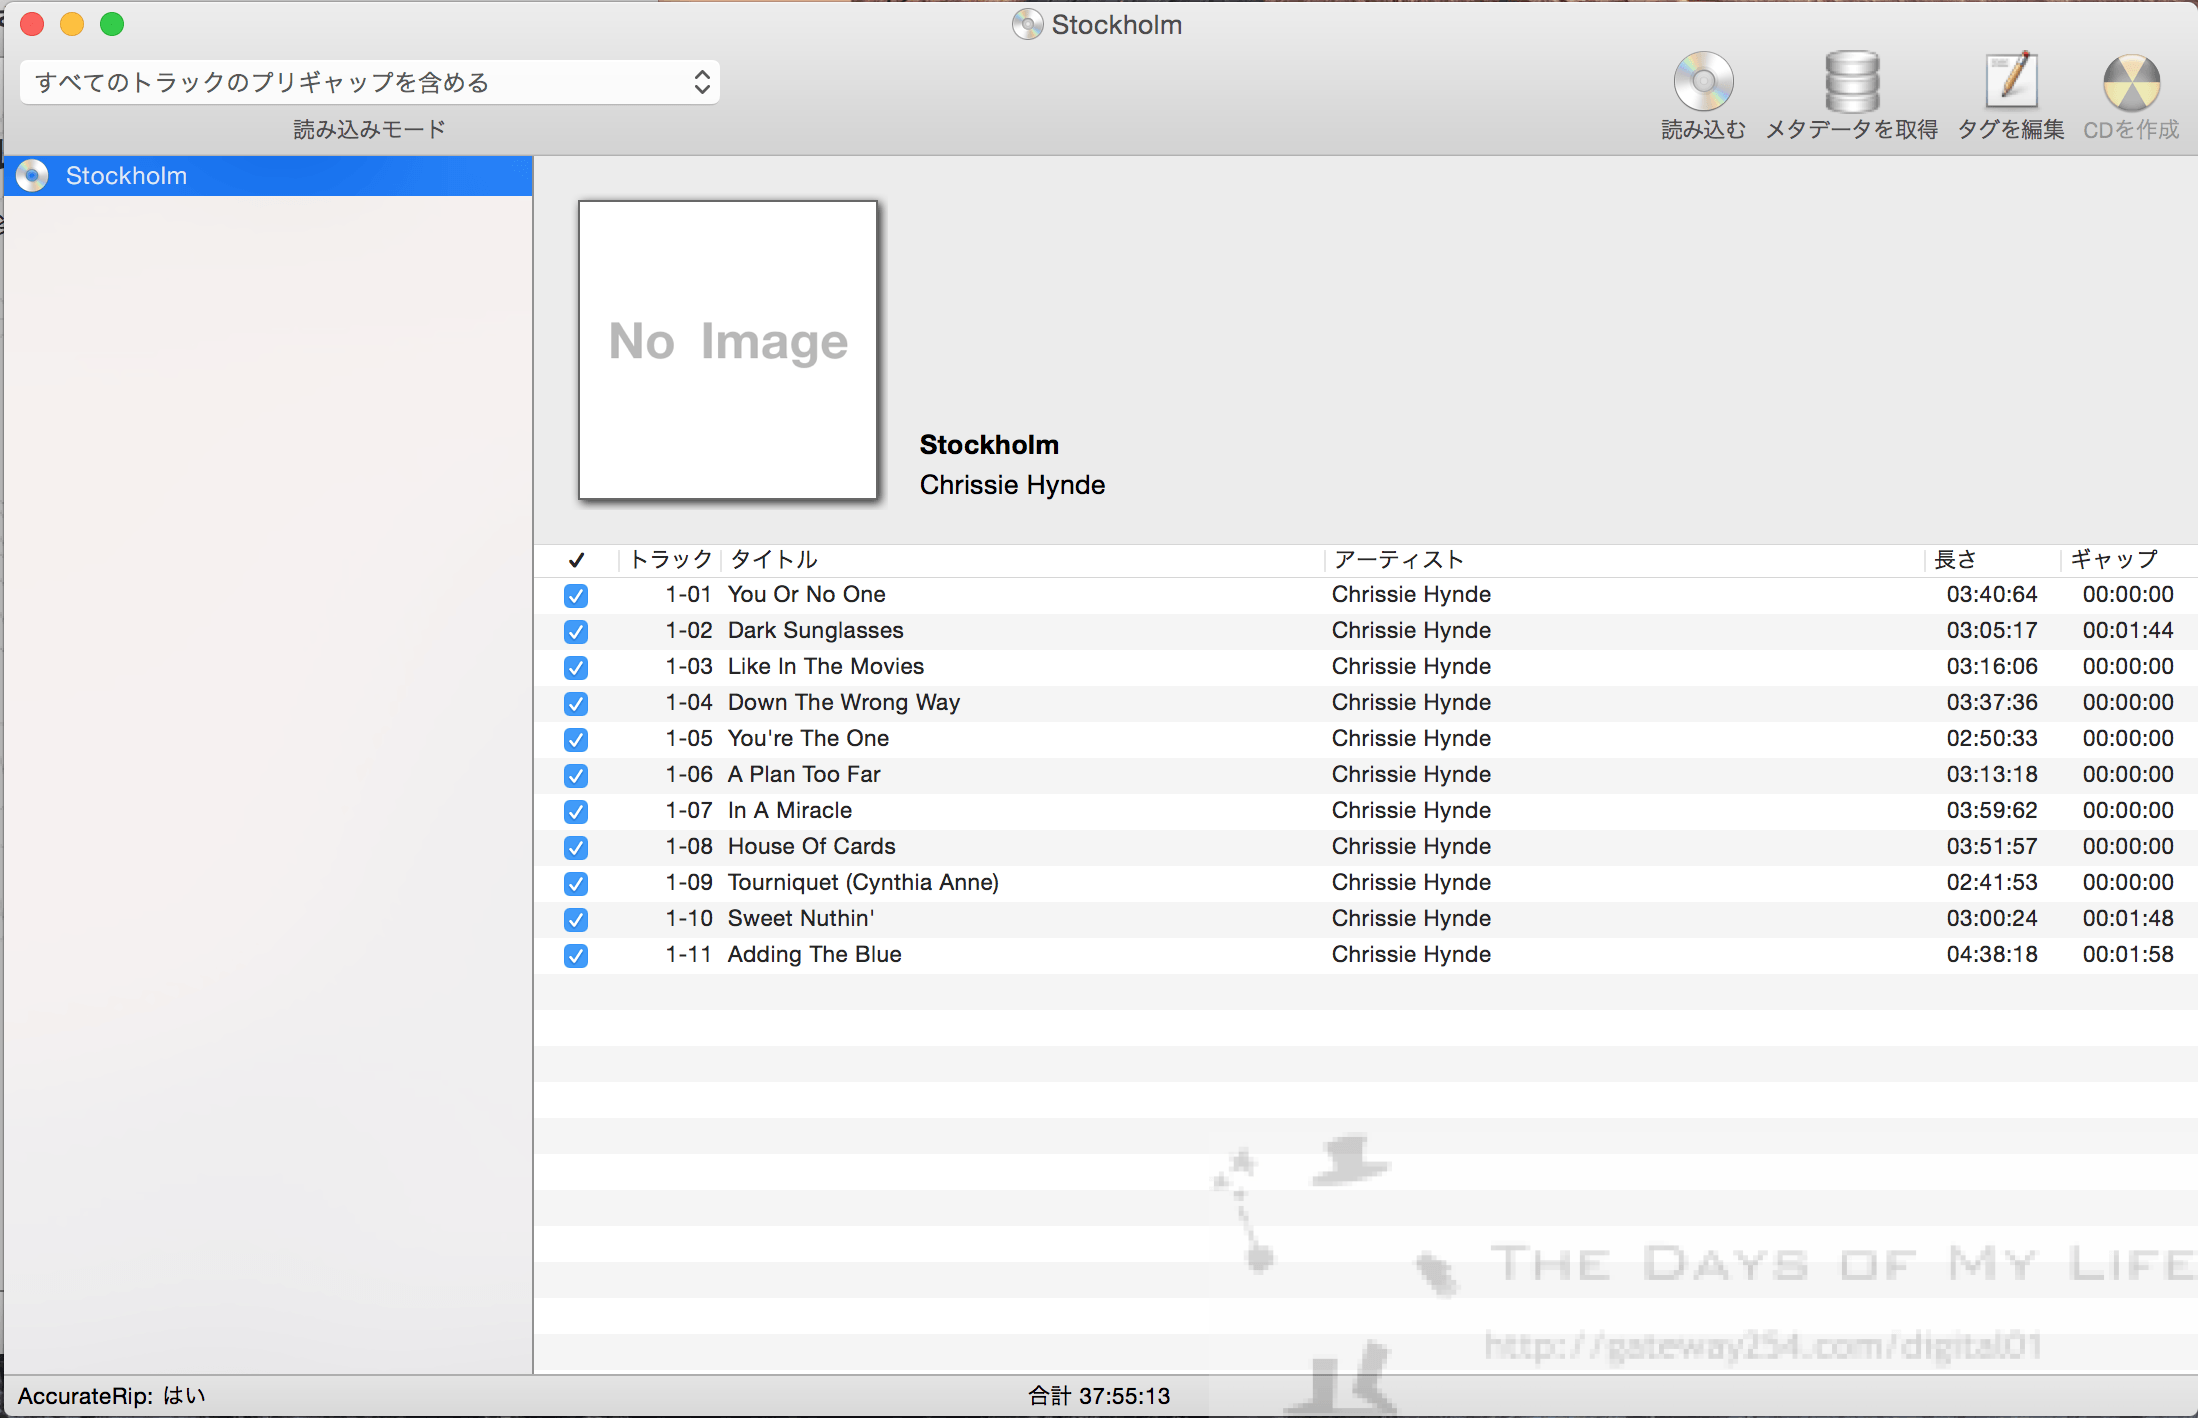Select the title In A Miracle
This screenshot has height=1418, width=2198.
pos(790,810)
